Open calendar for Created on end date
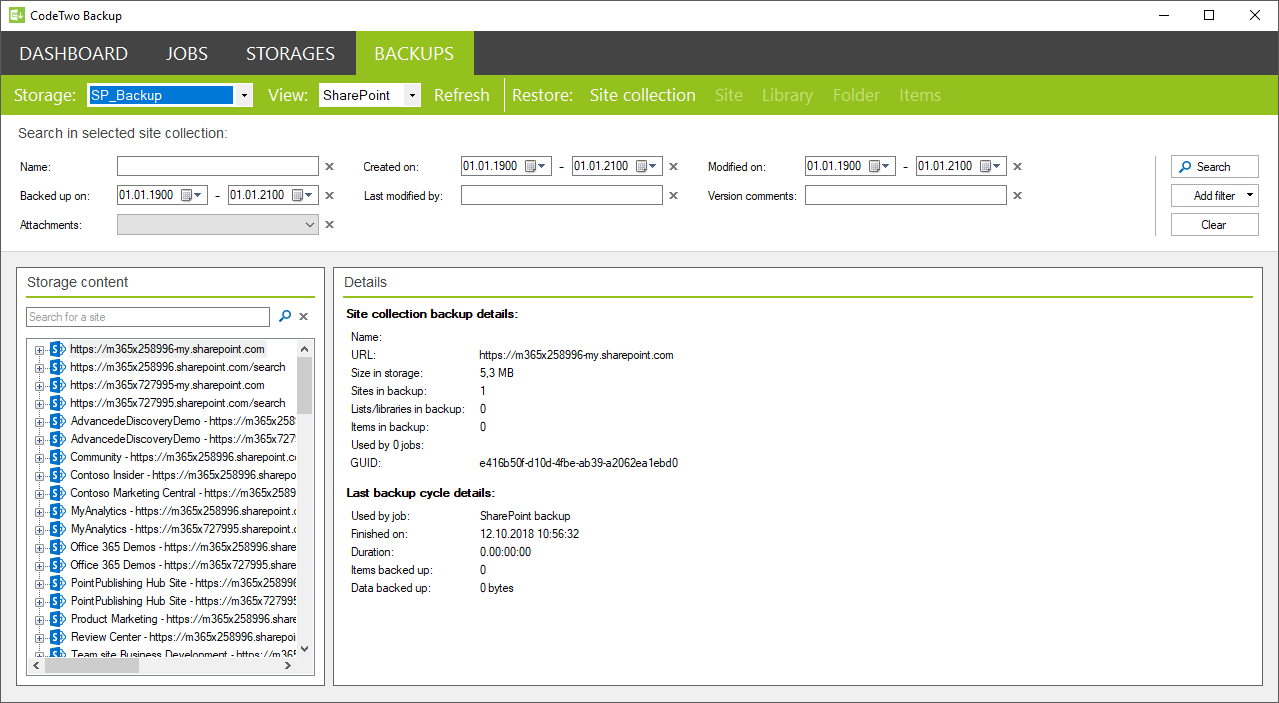The height and width of the screenshot is (703, 1279). pyautogui.click(x=648, y=166)
